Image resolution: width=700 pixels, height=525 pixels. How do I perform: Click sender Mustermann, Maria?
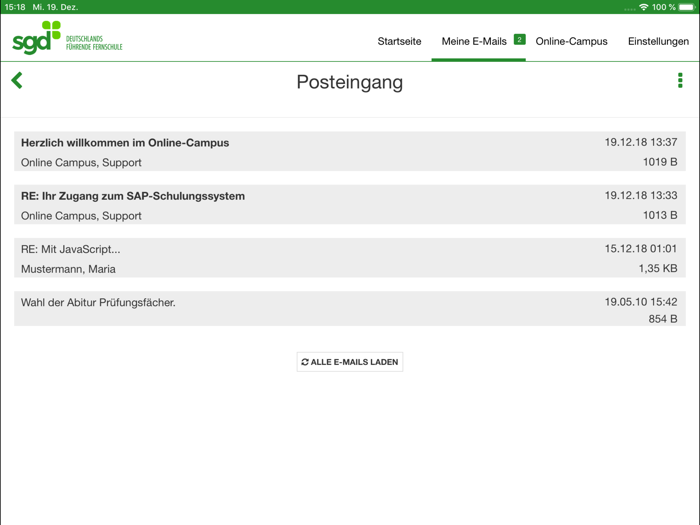[x=68, y=269]
